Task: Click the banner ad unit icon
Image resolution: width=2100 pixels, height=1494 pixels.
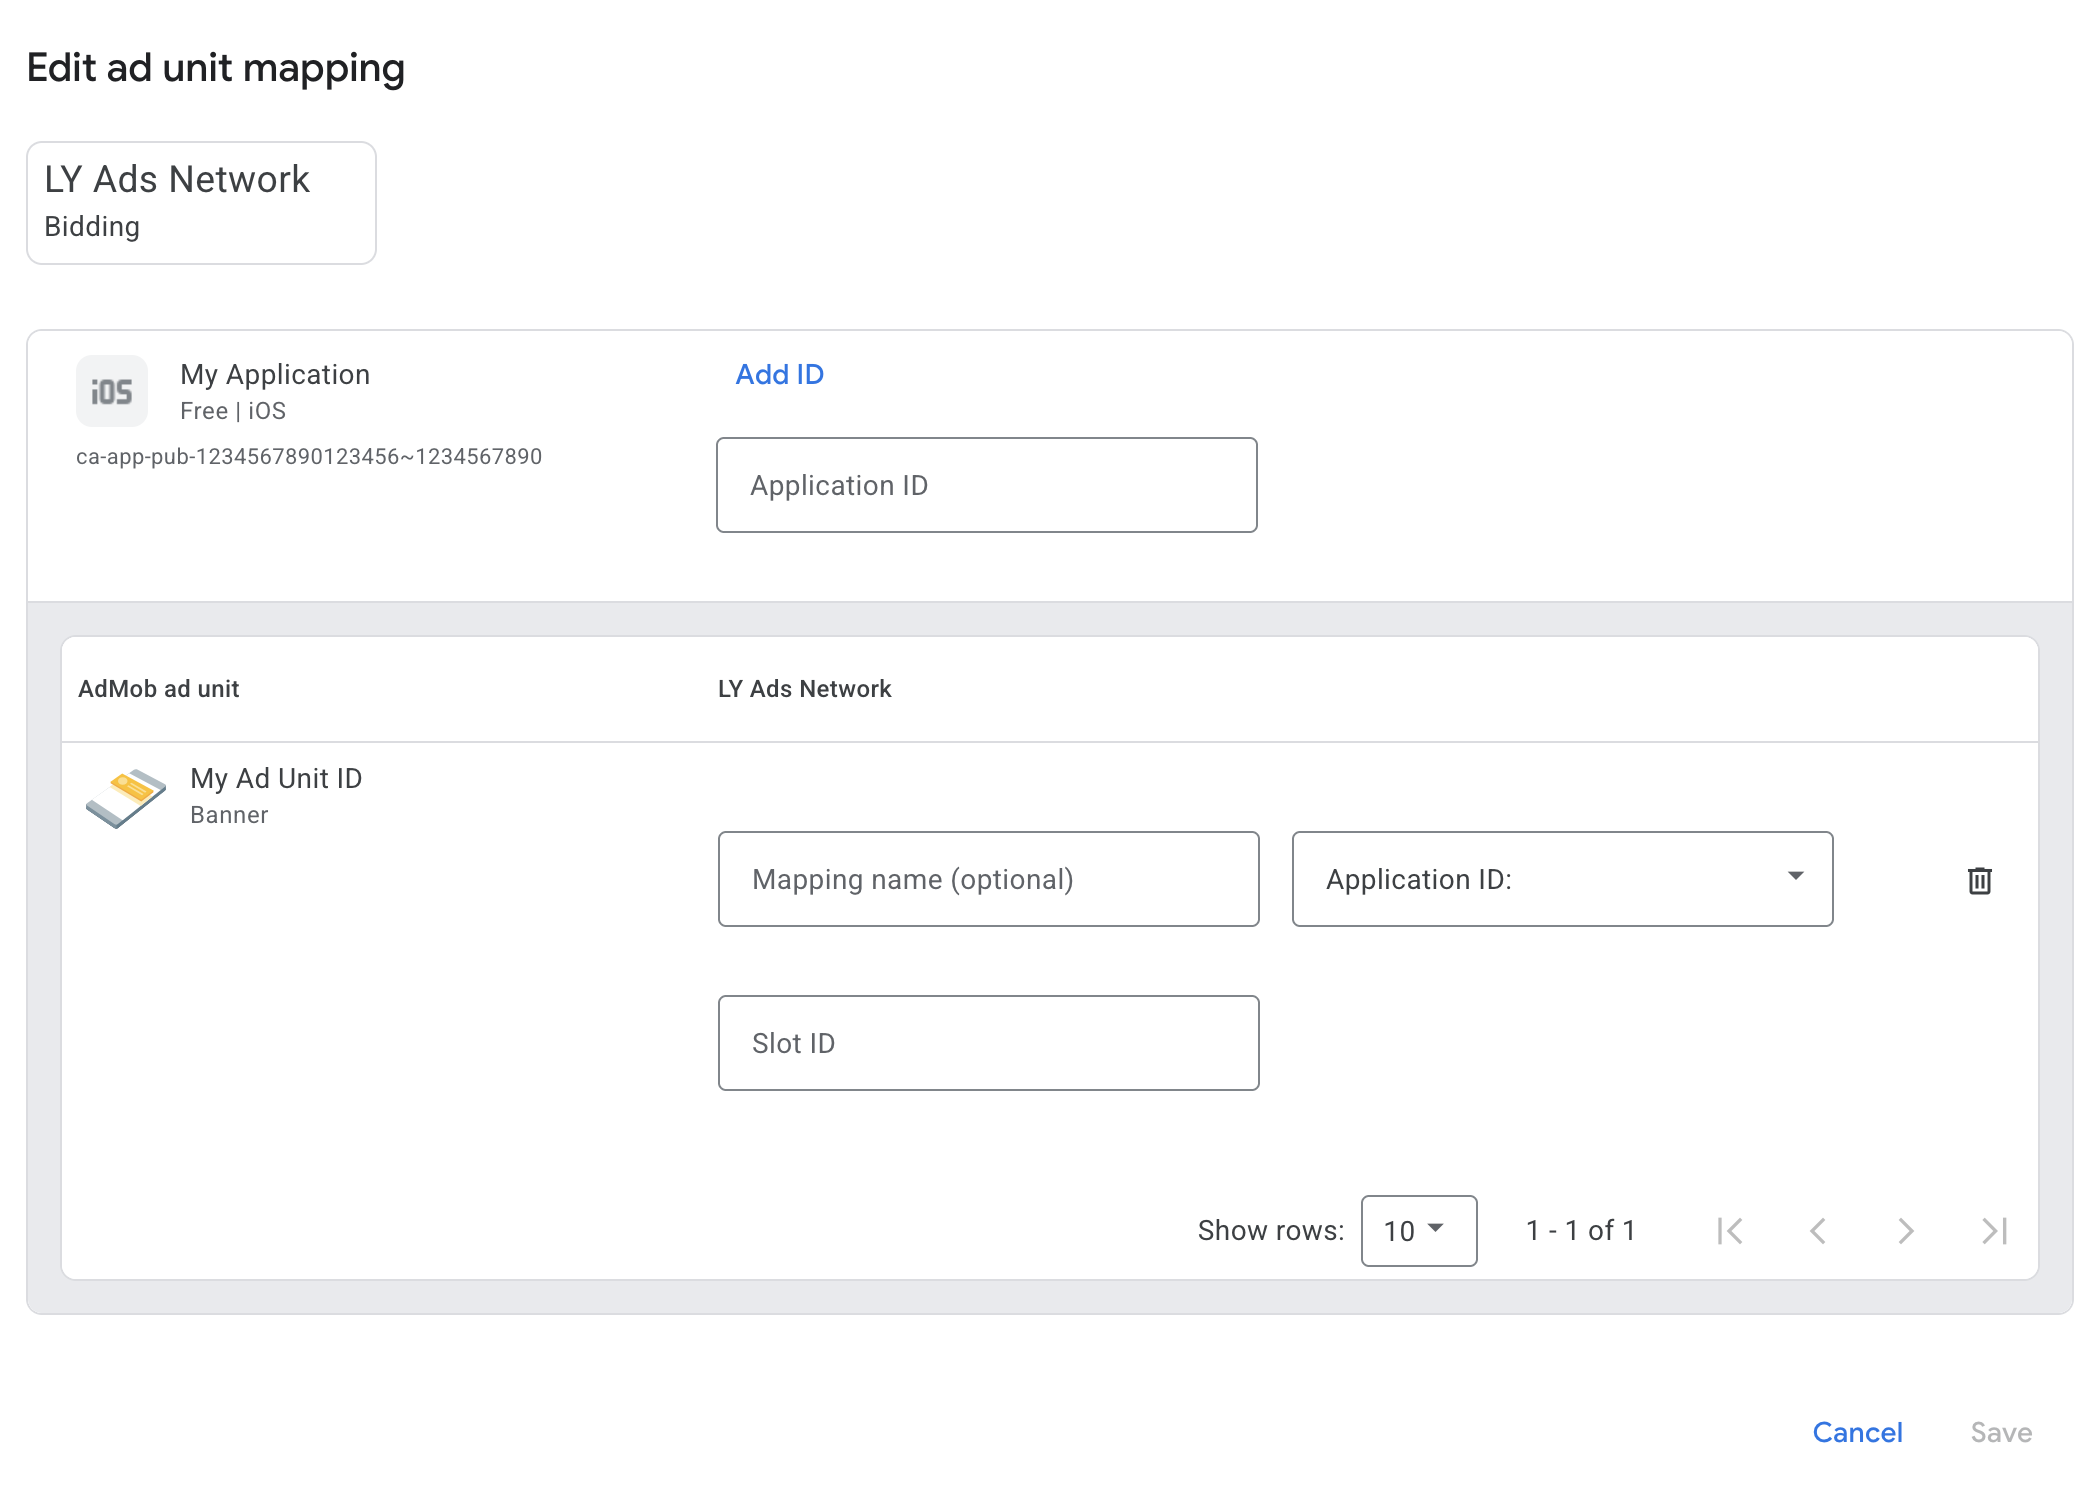Action: [126, 797]
